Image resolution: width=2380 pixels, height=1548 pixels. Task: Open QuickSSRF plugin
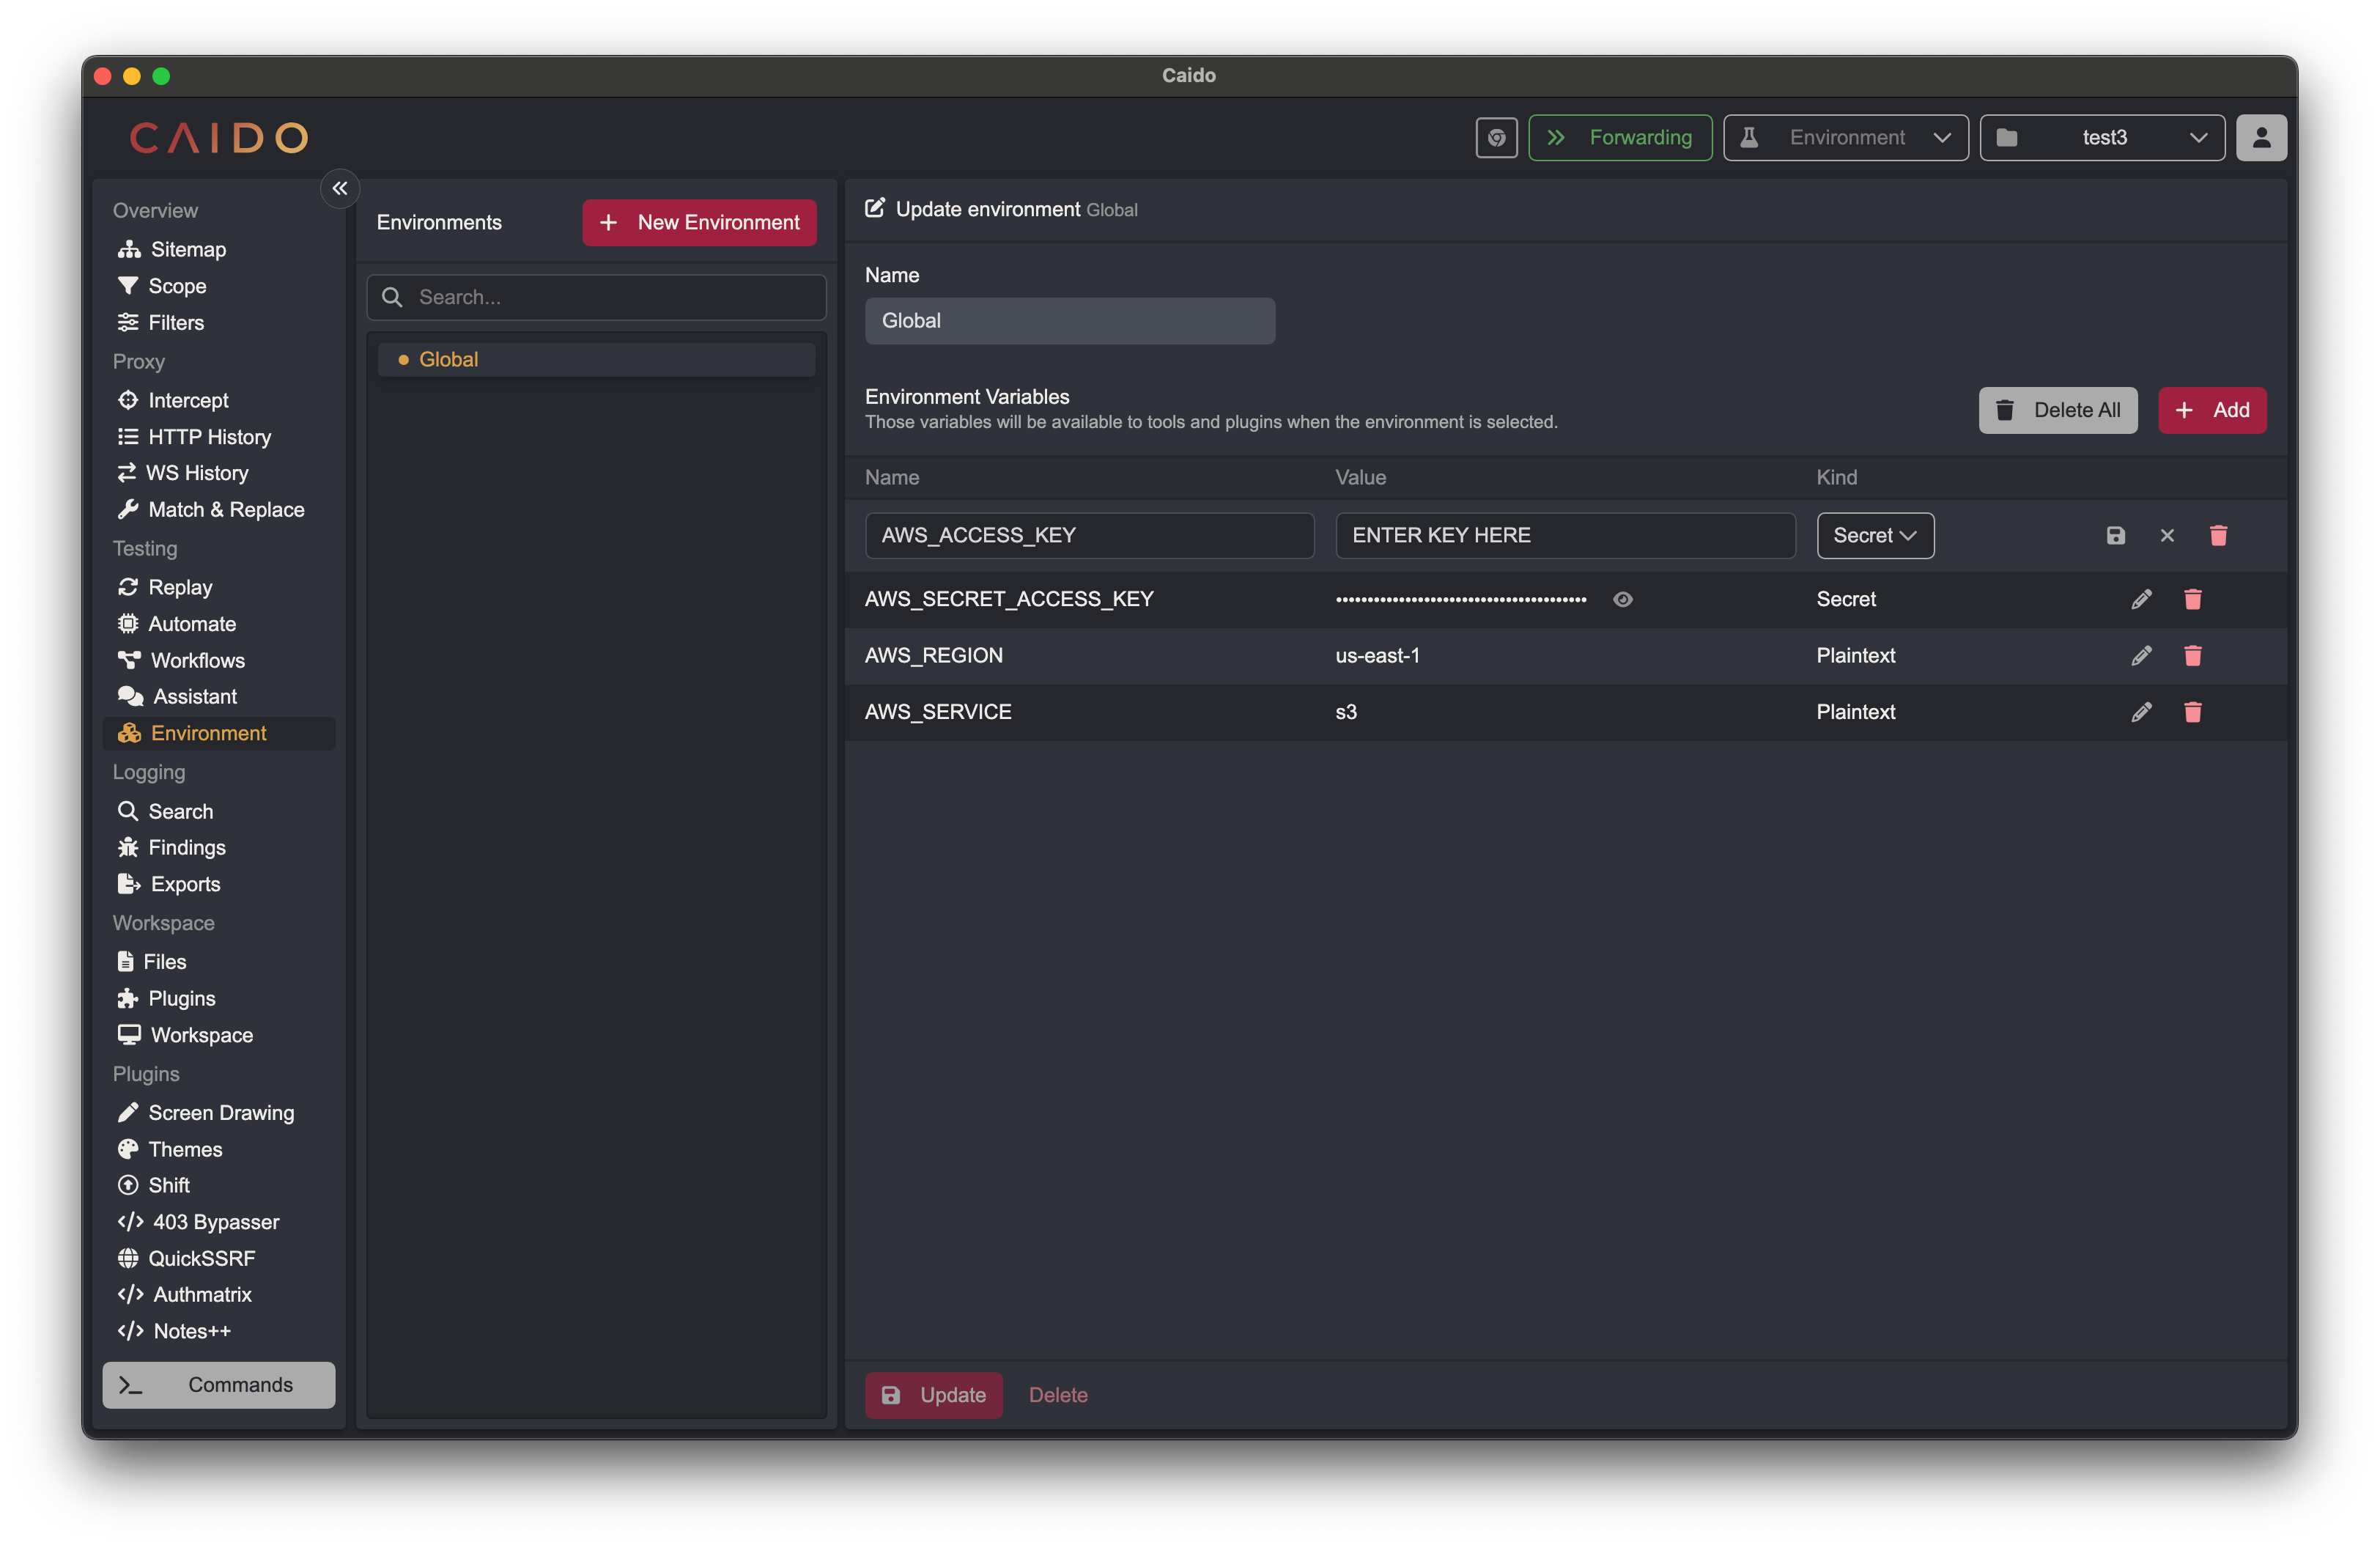click(219, 1258)
